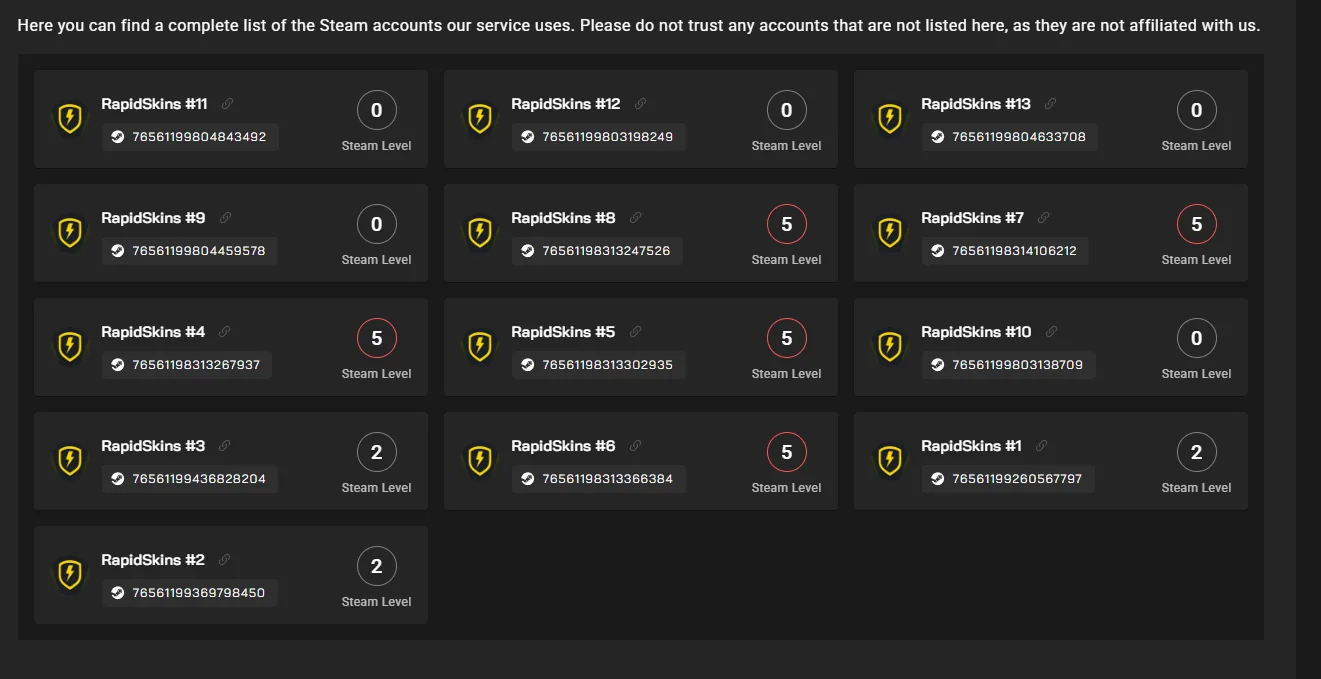Screen dimensions: 1321x679
Task: Click the link icon beside RapidSkins #10
Action: [1051, 332]
